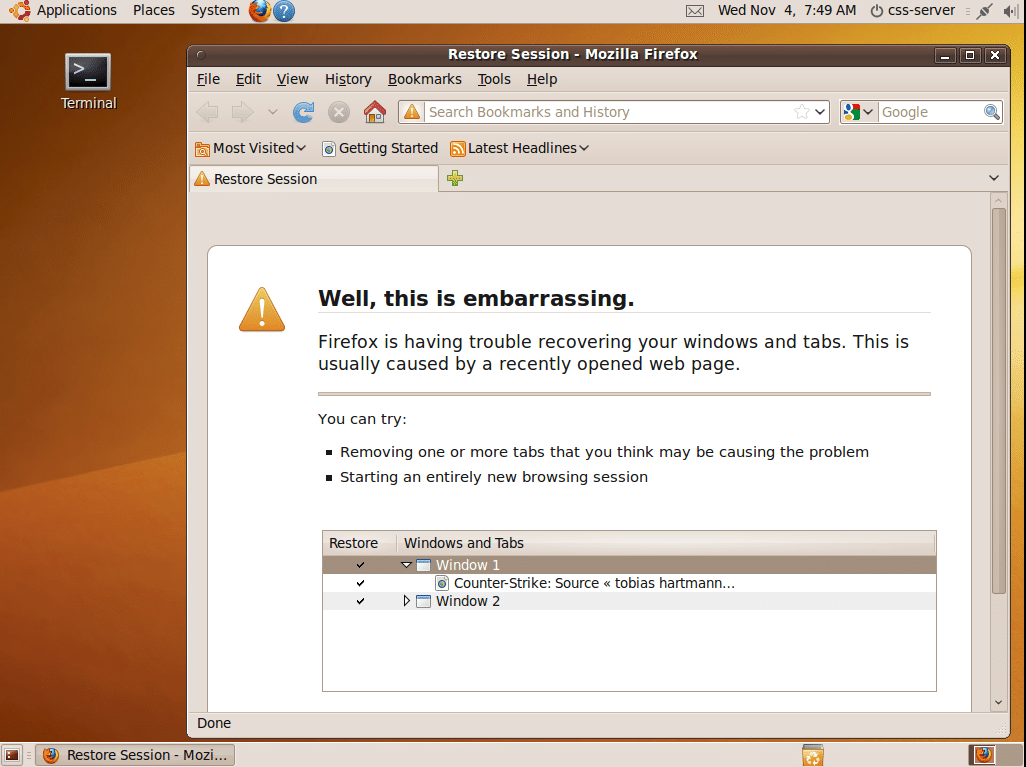The image size is (1026, 767).
Task: Click in the Google search field
Action: click(930, 112)
